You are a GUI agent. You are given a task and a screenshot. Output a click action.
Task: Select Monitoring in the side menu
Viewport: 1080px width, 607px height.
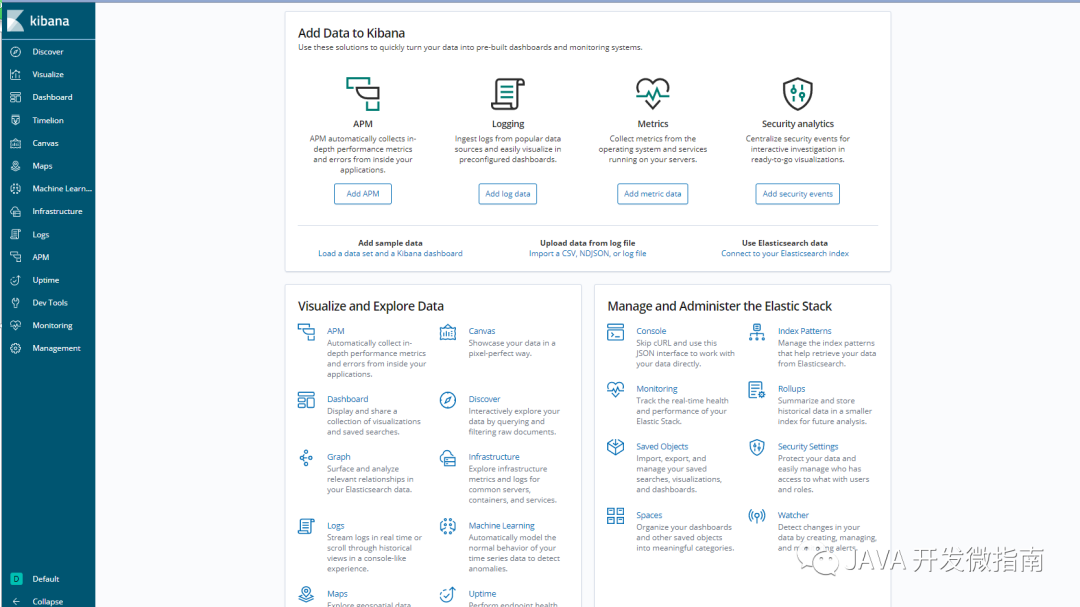pyautogui.click(x=52, y=325)
